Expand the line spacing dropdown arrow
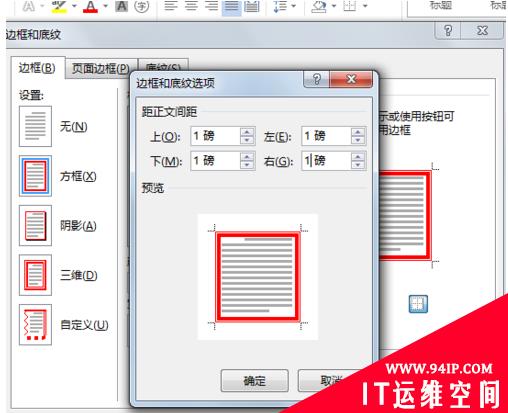Viewport: 508px width, 413px height. pos(294,6)
